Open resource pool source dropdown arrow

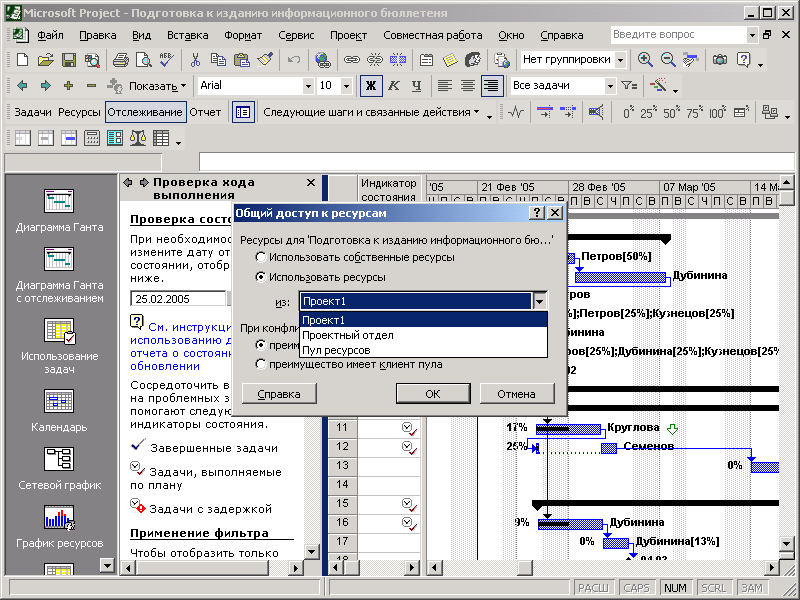[x=540, y=301]
